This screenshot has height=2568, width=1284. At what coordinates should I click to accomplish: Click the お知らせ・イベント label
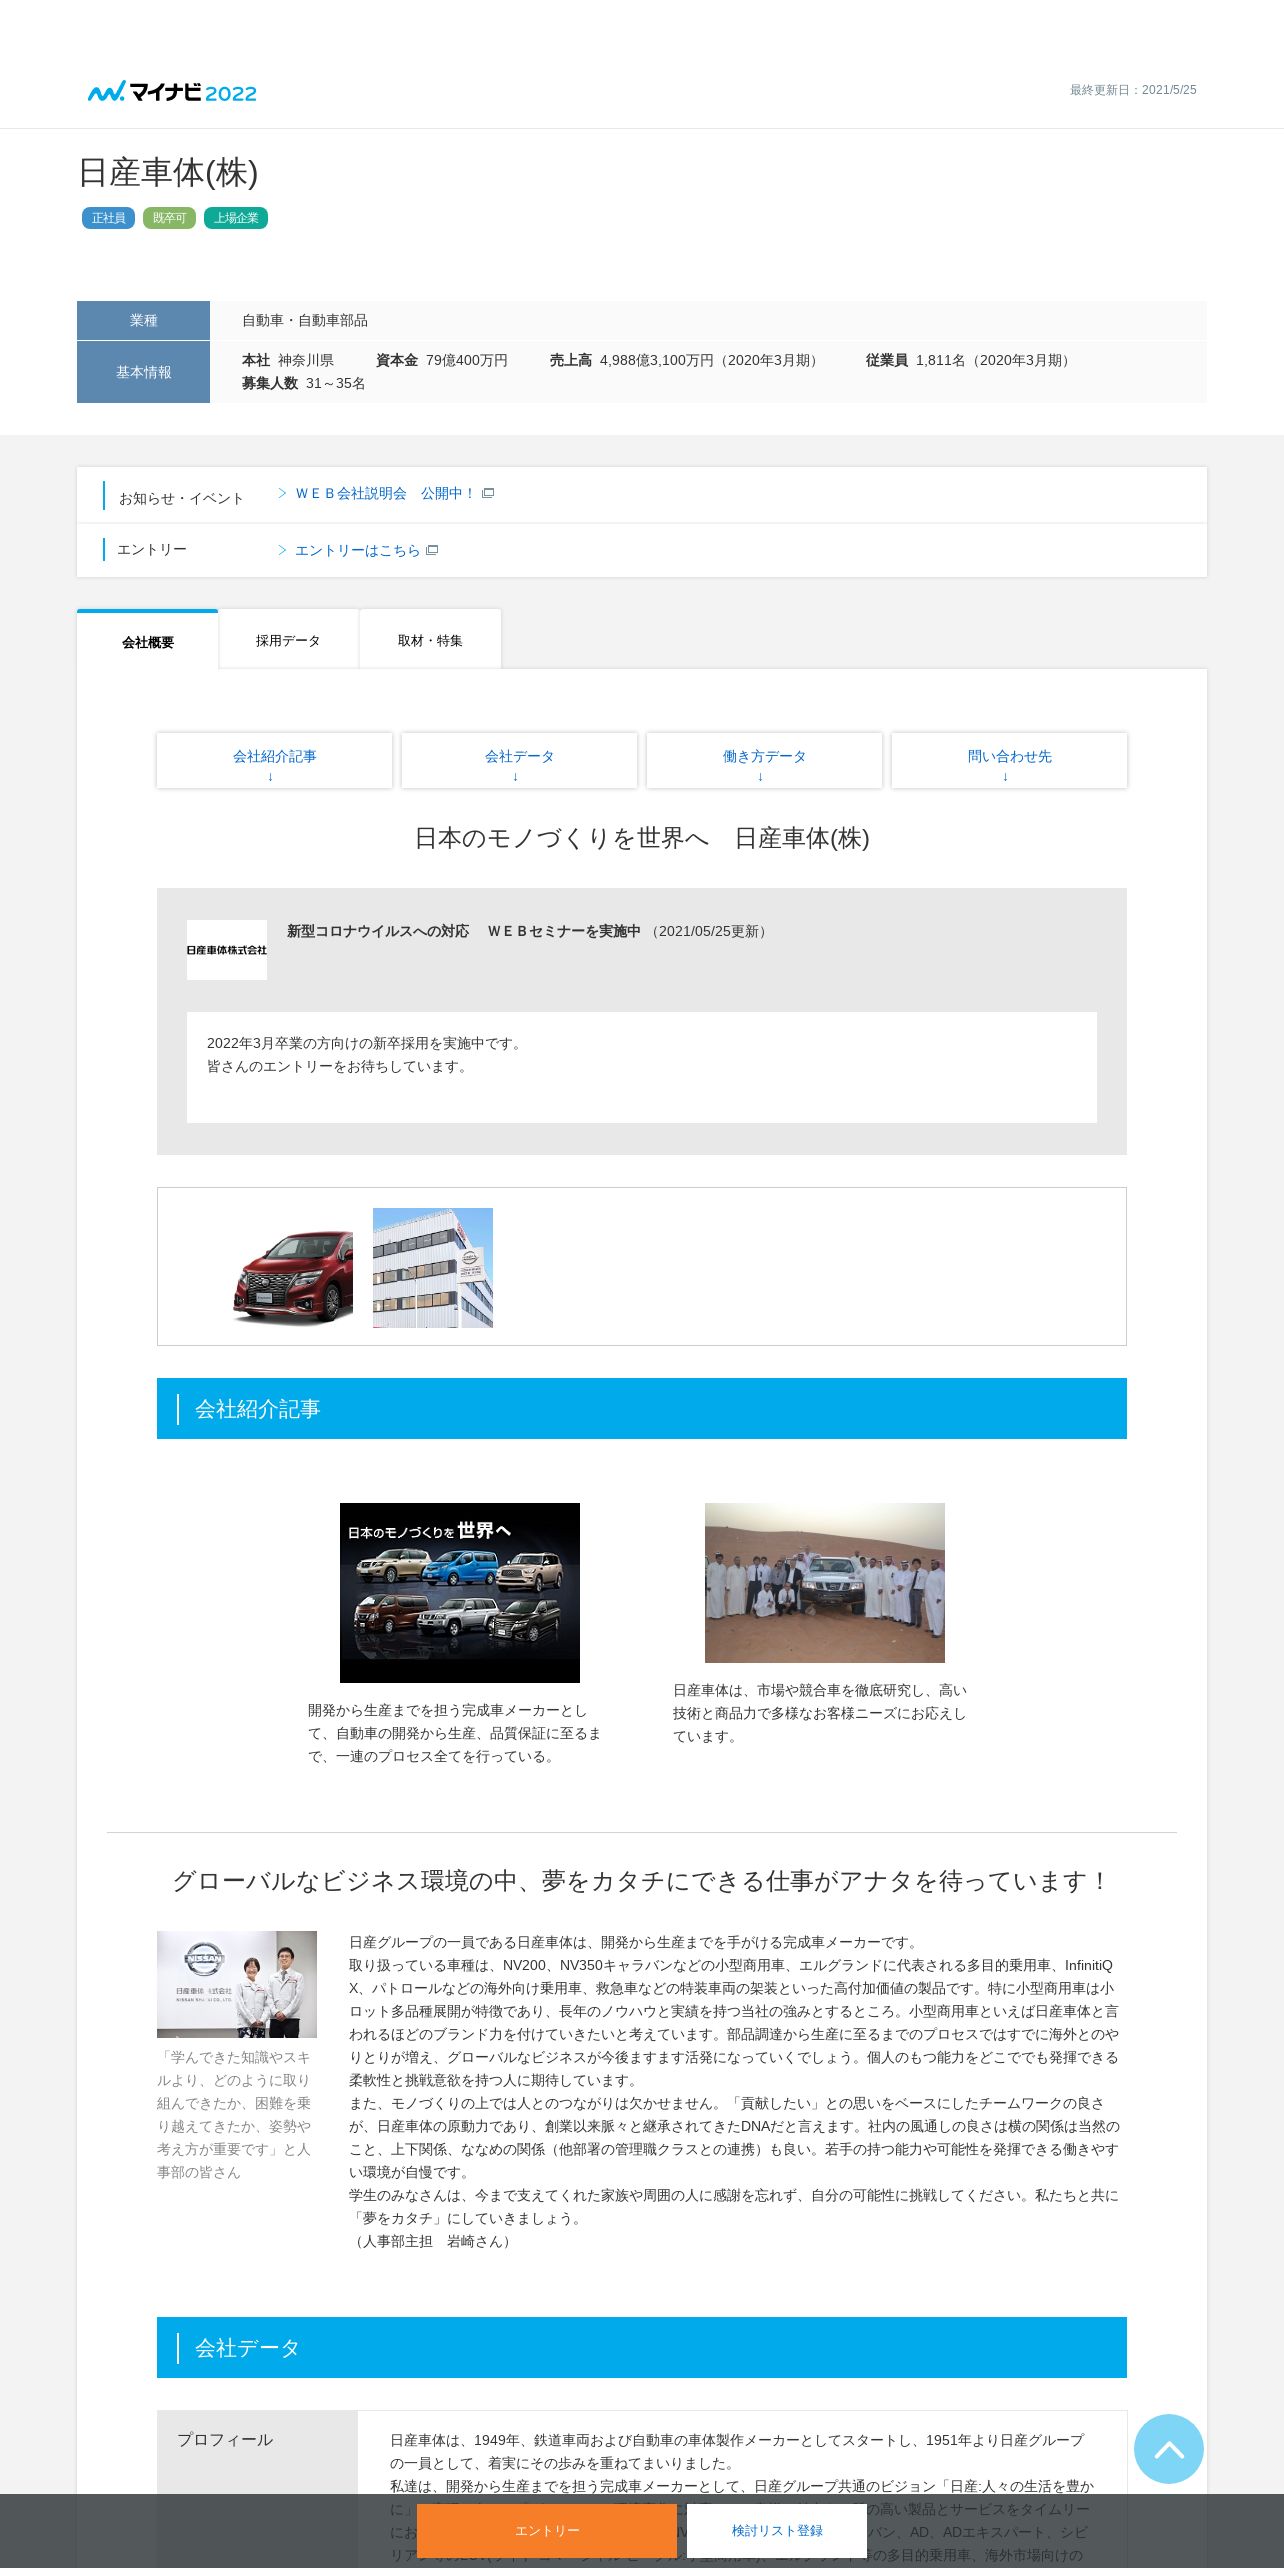click(x=181, y=498)
